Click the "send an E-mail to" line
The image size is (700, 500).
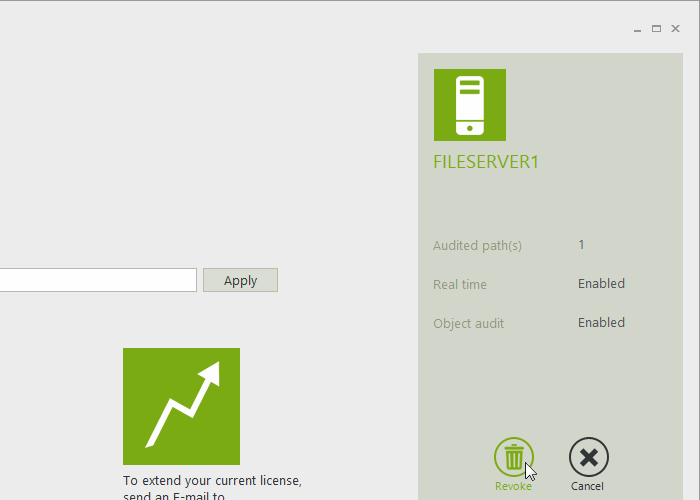(x=174, y=496)
